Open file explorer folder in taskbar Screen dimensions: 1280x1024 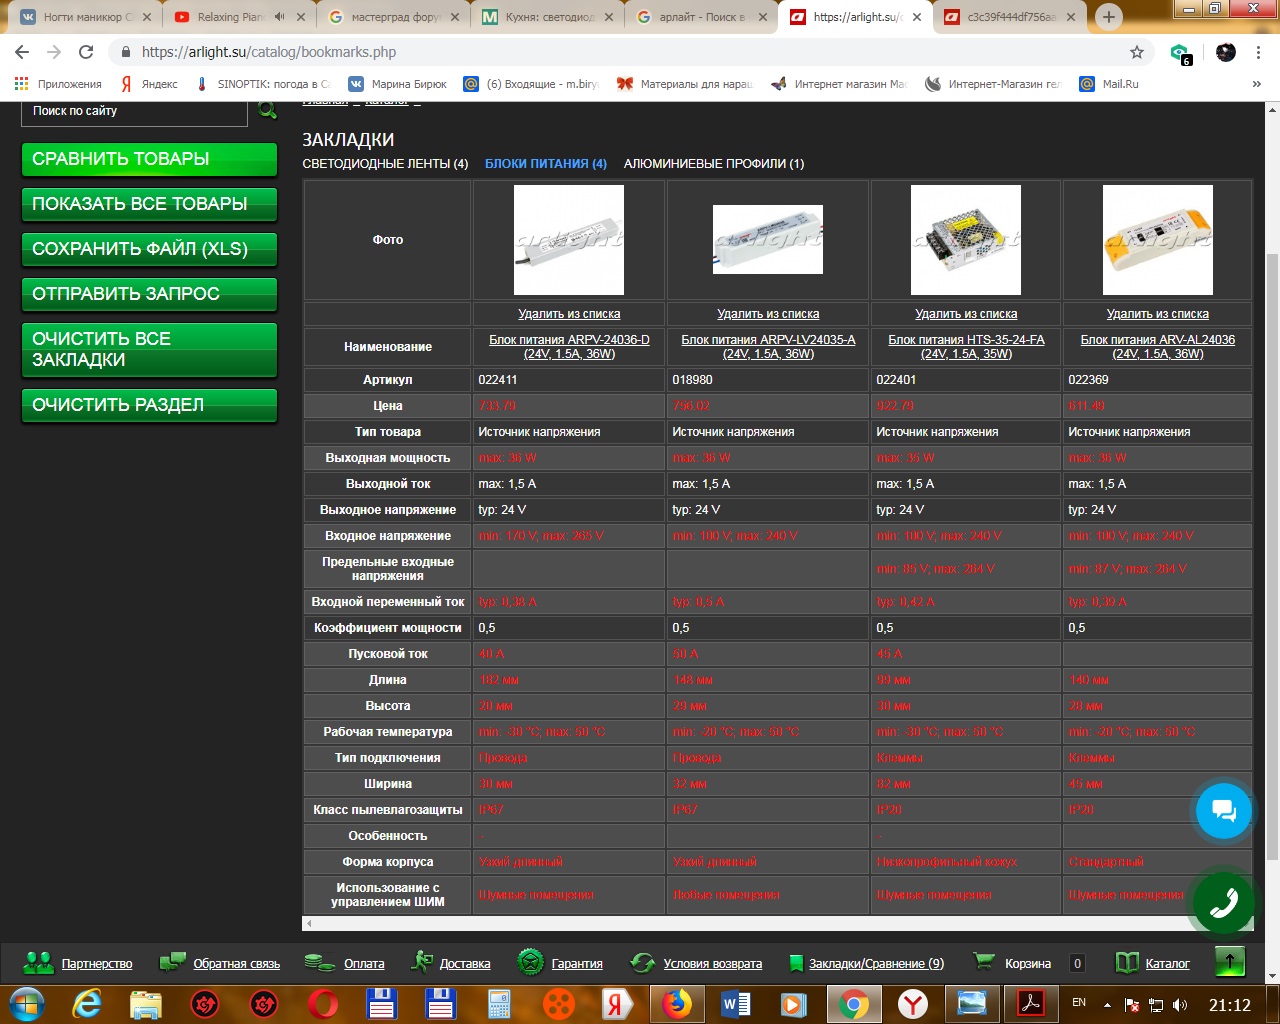coord(146,1003)
